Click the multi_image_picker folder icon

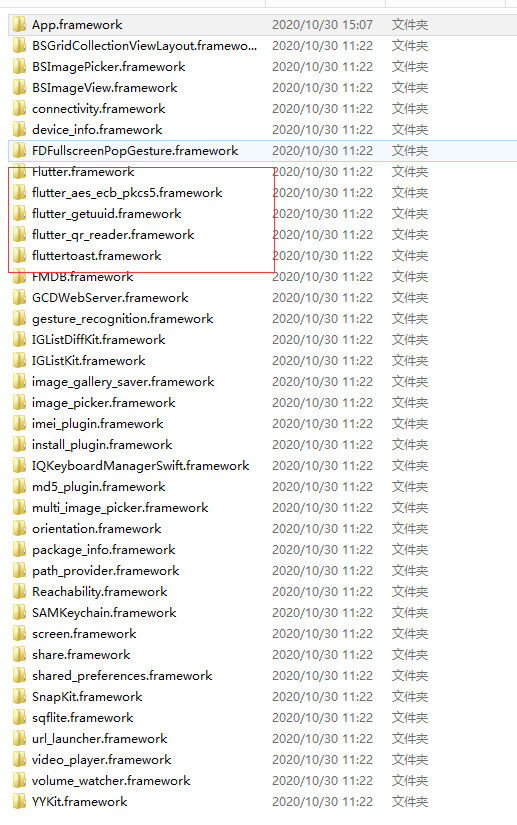coord(19,508)
